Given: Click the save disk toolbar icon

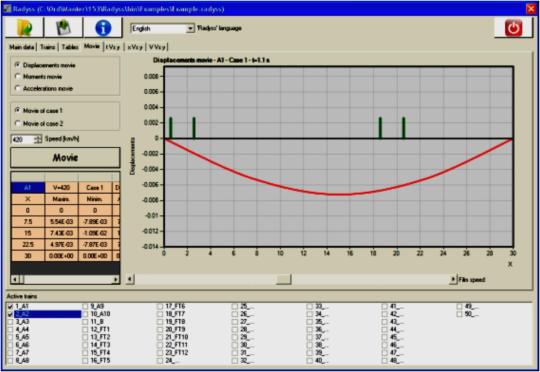Looking at the screenshot, I should pyautogui.click(x=63, y=28).
